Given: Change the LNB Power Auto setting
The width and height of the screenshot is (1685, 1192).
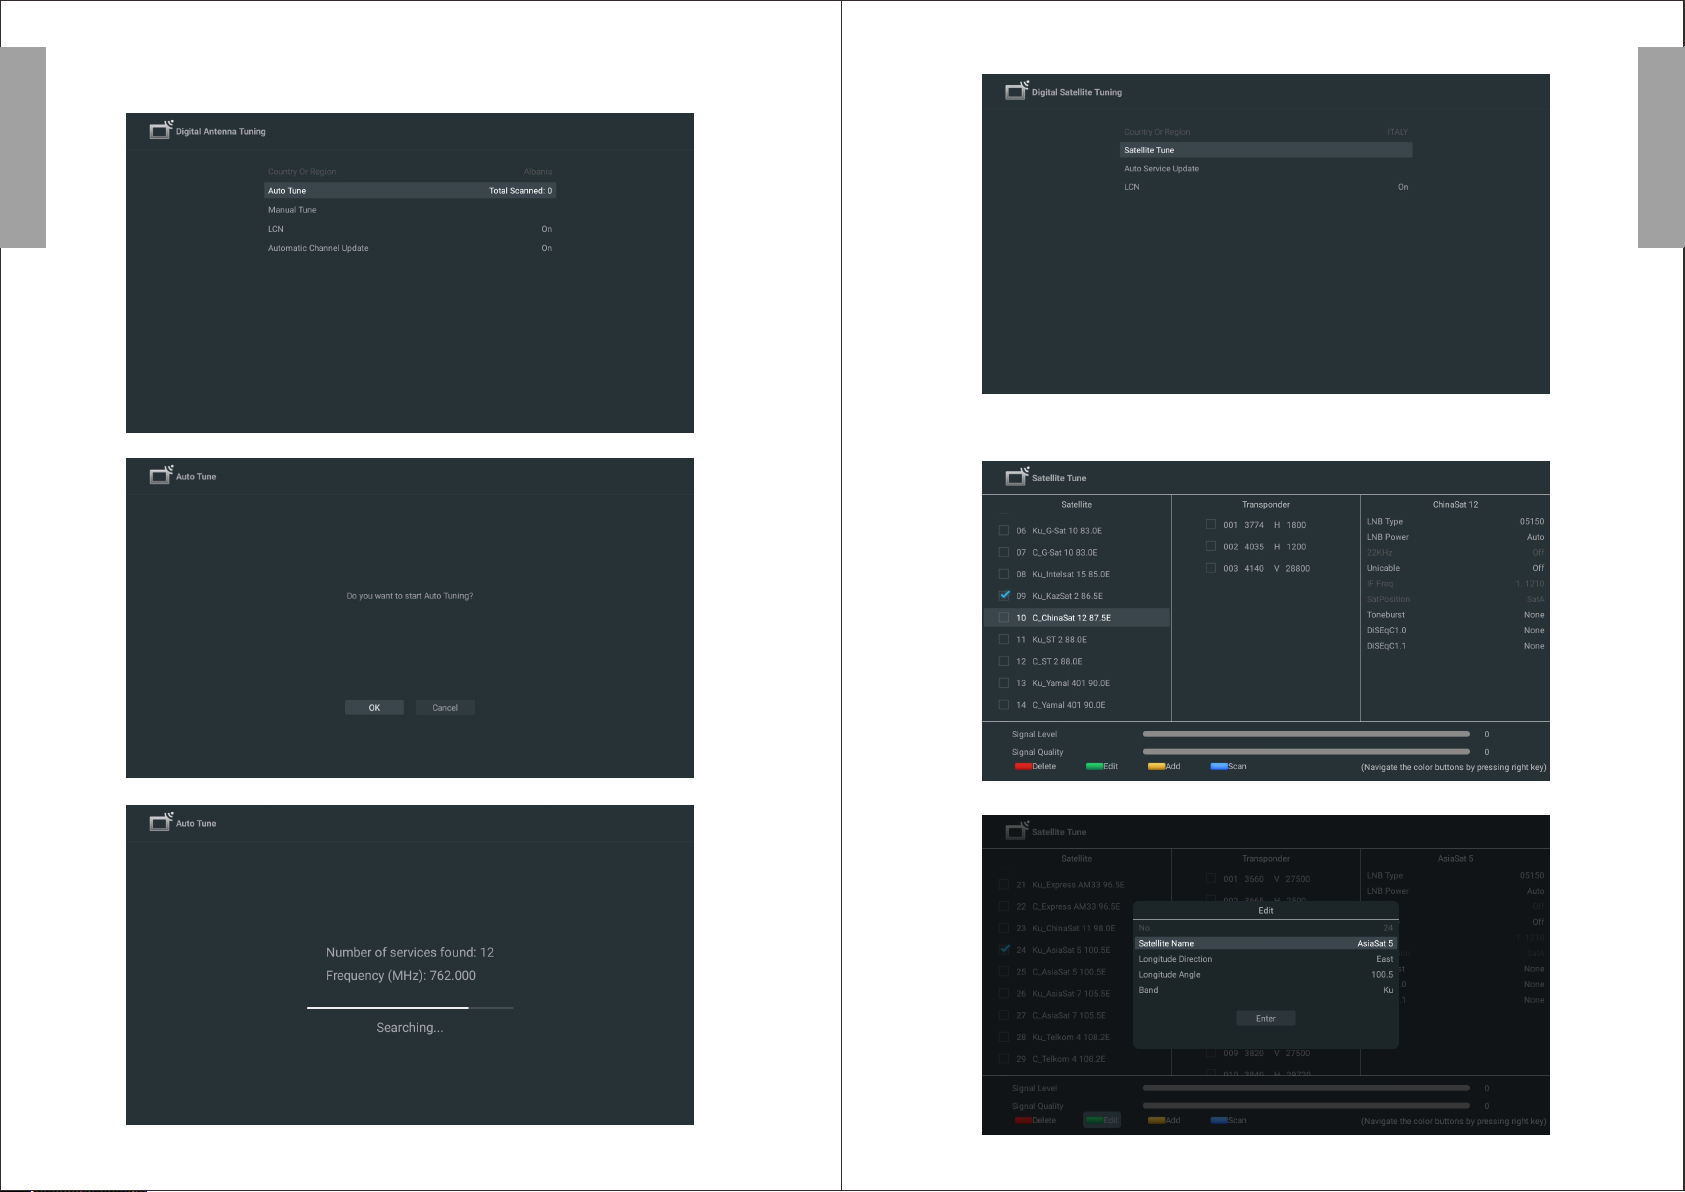Looking at the screenshot, I should (x=1455, y=537).
